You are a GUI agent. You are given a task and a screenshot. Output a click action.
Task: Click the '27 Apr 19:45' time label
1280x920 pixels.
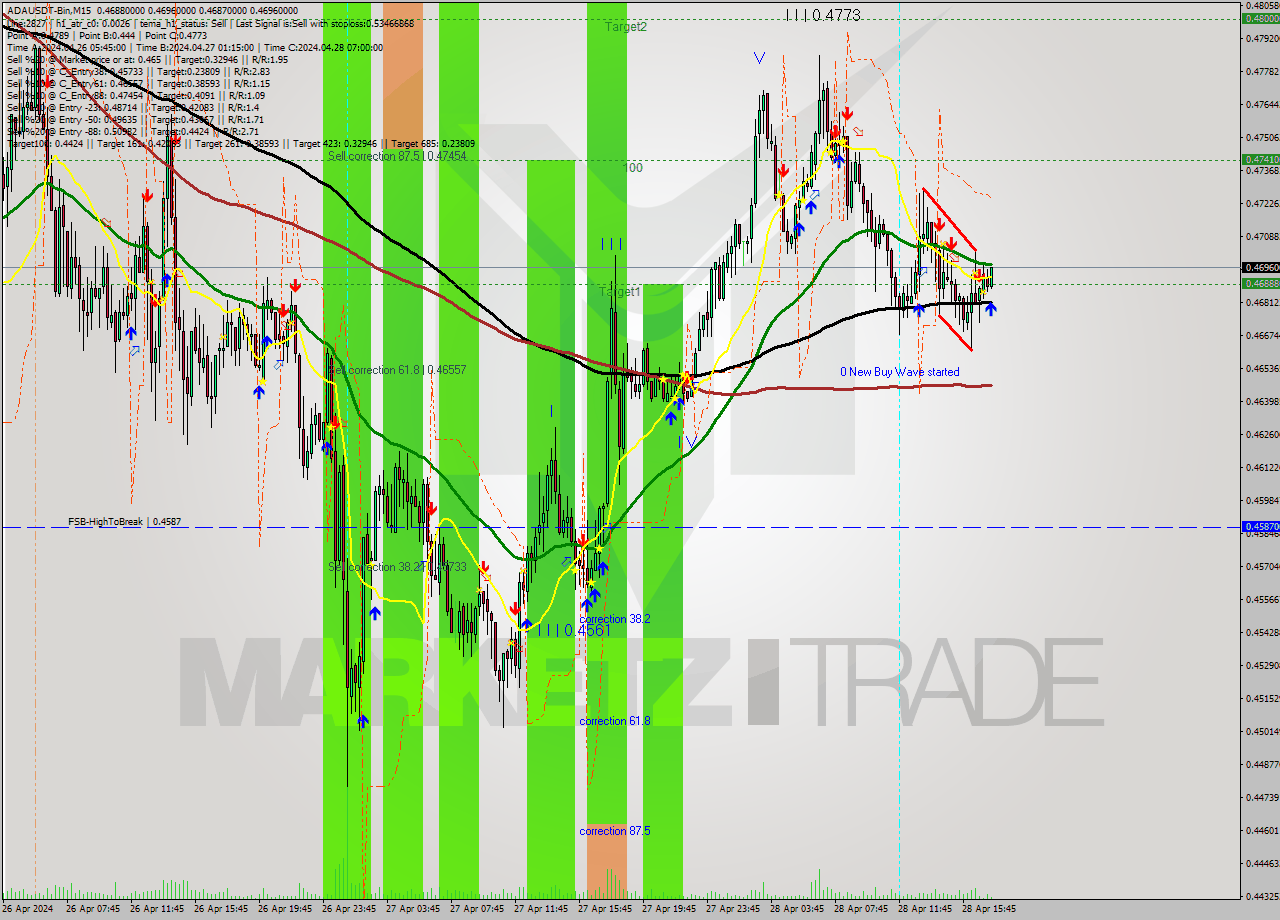(671, 909)
